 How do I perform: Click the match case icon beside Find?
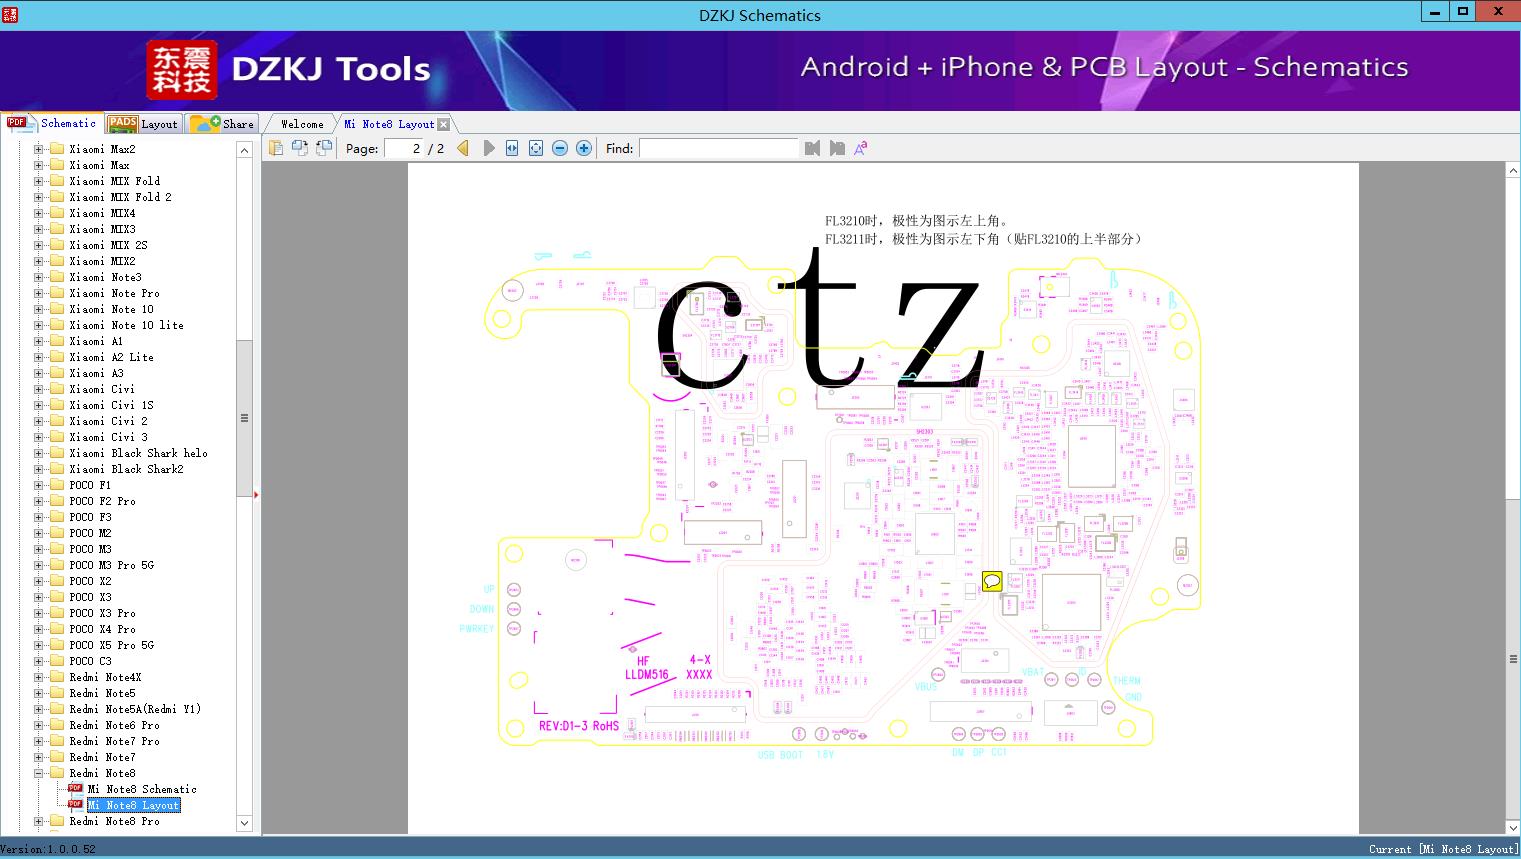860,148
